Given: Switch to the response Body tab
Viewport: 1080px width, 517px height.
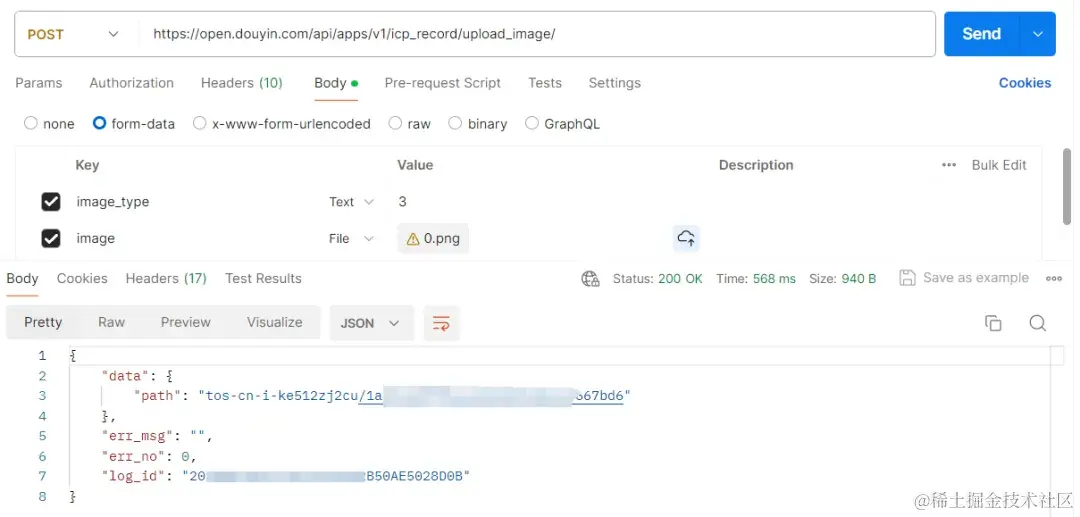Looking at the screenshot, I should [22, 278].
